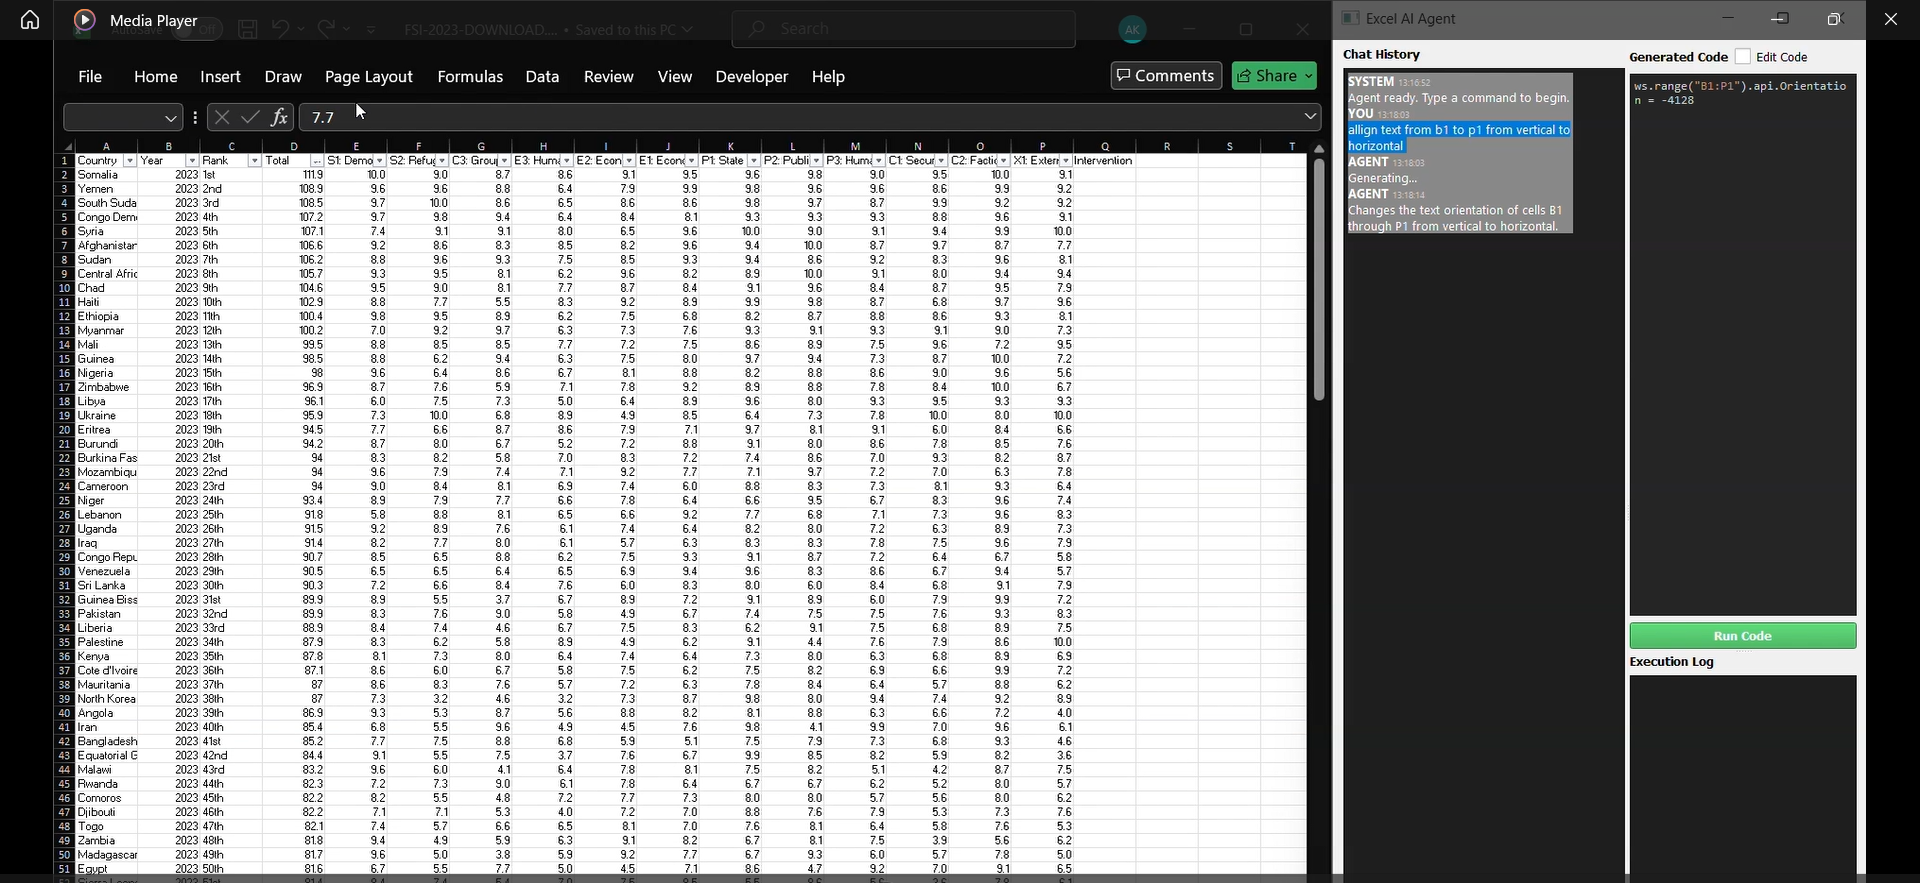Screen dimensions: 1920x883
Task: Click the Intervention header cell
Action: tap(1105, 161)
